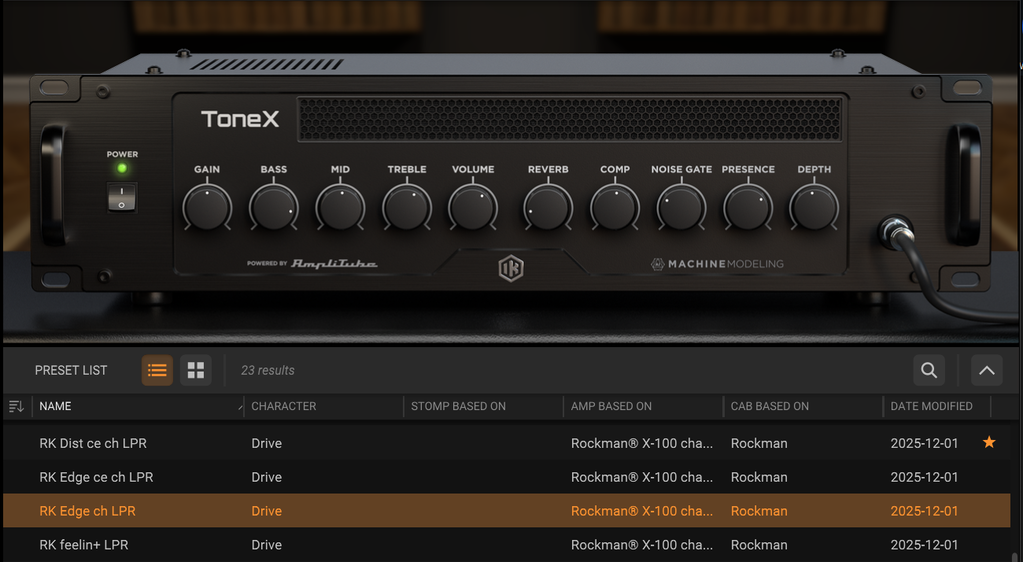The image size is (1023, 562).
Task: Toggle the amp power switch
Action: click(x=121, y=196)
